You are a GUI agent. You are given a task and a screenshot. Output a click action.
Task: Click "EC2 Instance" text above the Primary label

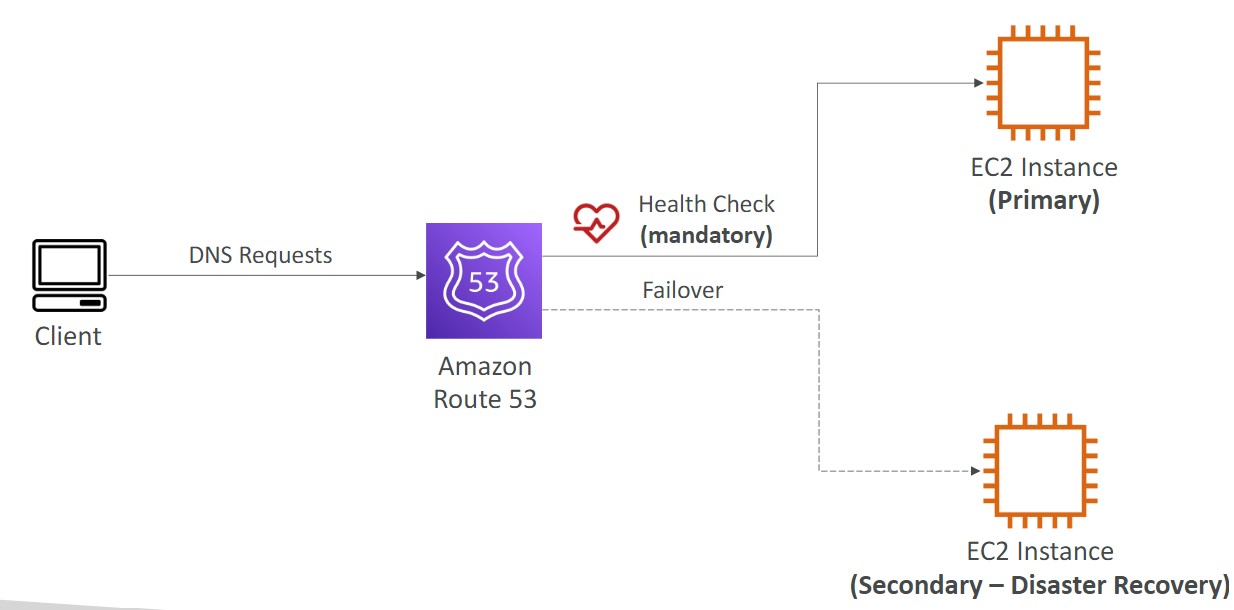1043,167
